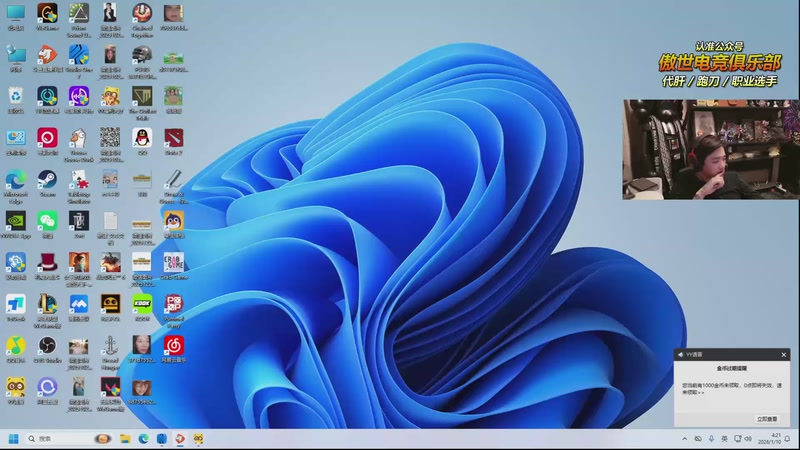The image size is (800, 450).
Task: Open the volume speaker tray icon
Action: (748, 439)
